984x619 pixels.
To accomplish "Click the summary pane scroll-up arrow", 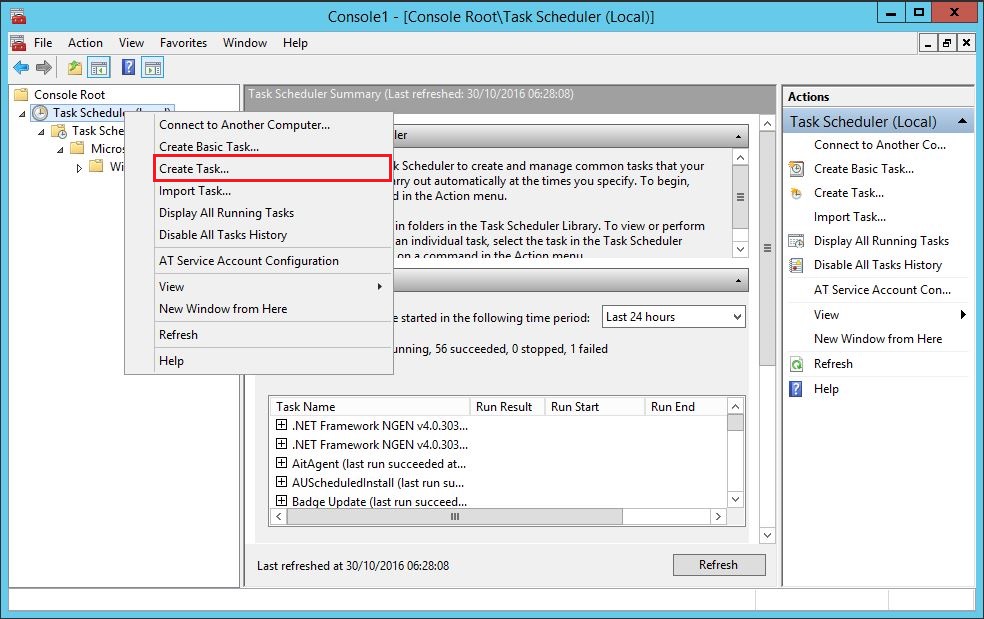I will 767,124.
